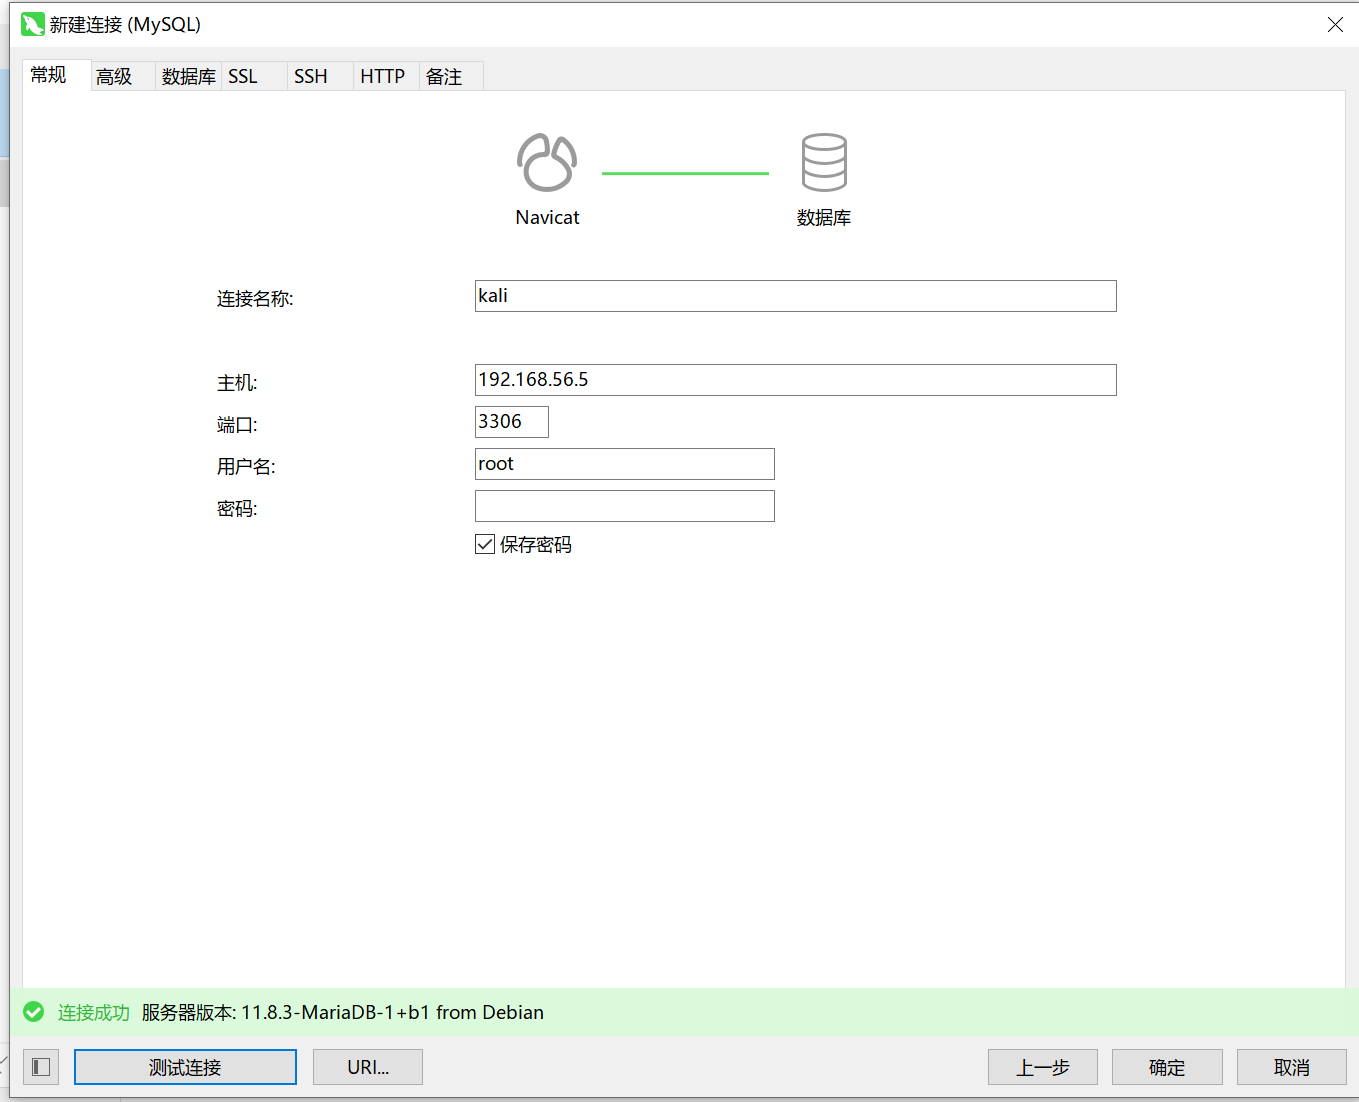Image resolution: width=1359 pixels, height=1102 pixels.
Task: Click the 连接名称: label
Action: click(x=255, y=298)
